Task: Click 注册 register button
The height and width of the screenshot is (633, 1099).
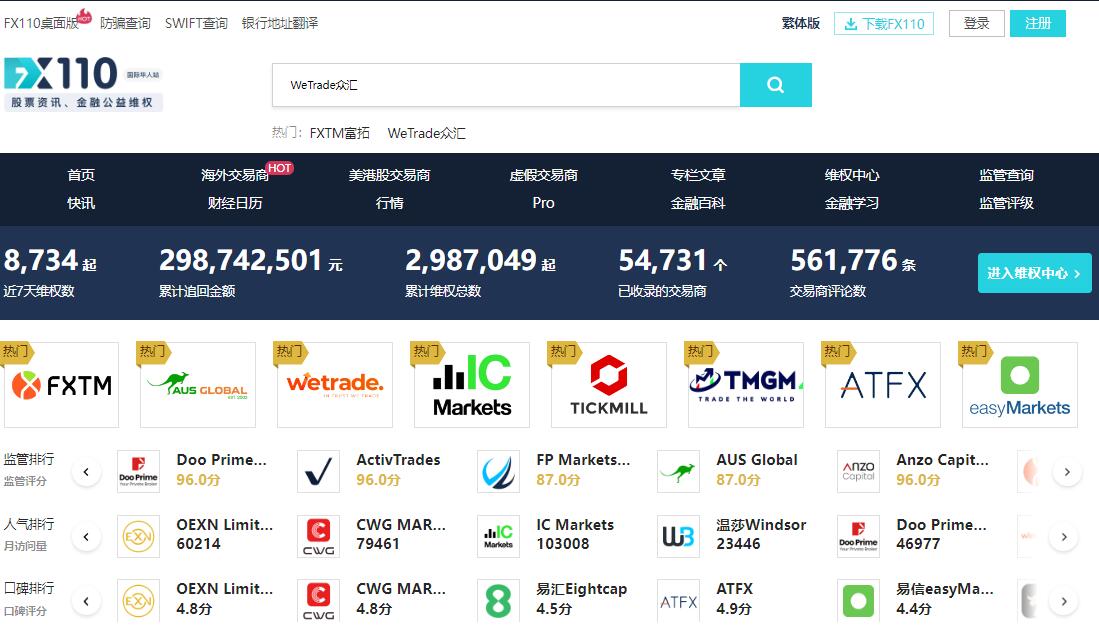Action: point(1037,24)
